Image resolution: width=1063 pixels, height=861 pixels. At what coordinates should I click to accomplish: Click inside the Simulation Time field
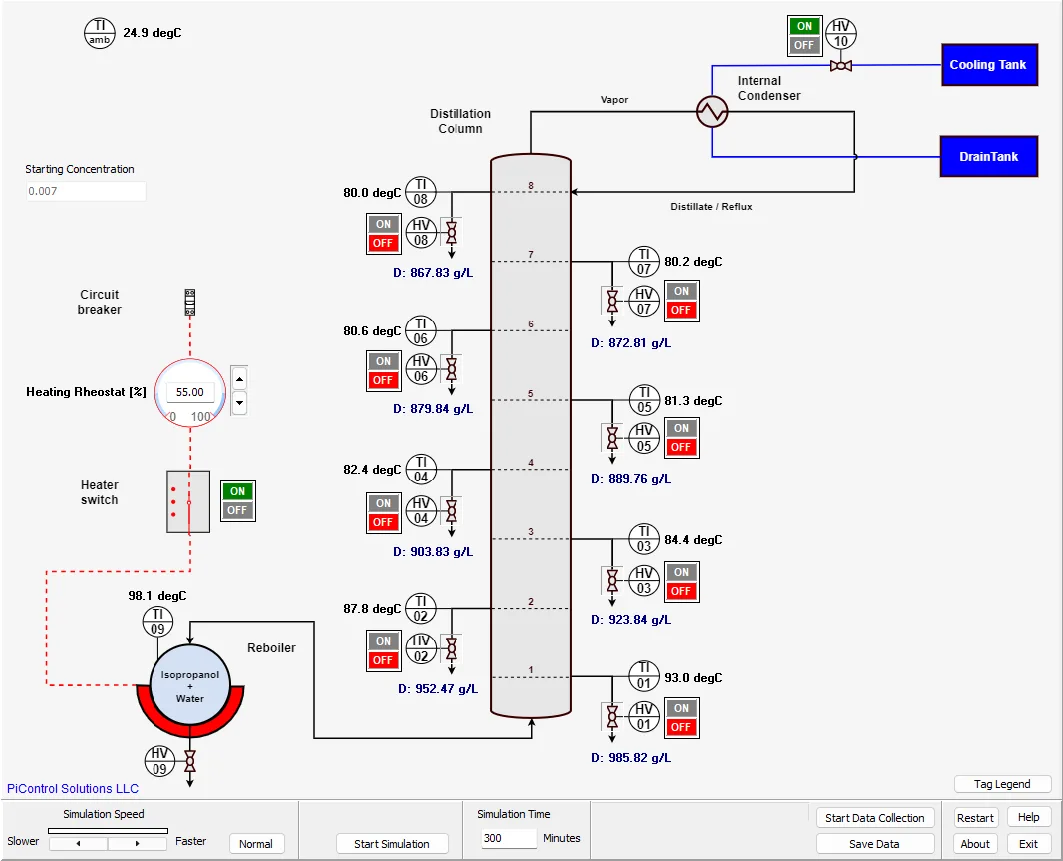coord(508,838)
